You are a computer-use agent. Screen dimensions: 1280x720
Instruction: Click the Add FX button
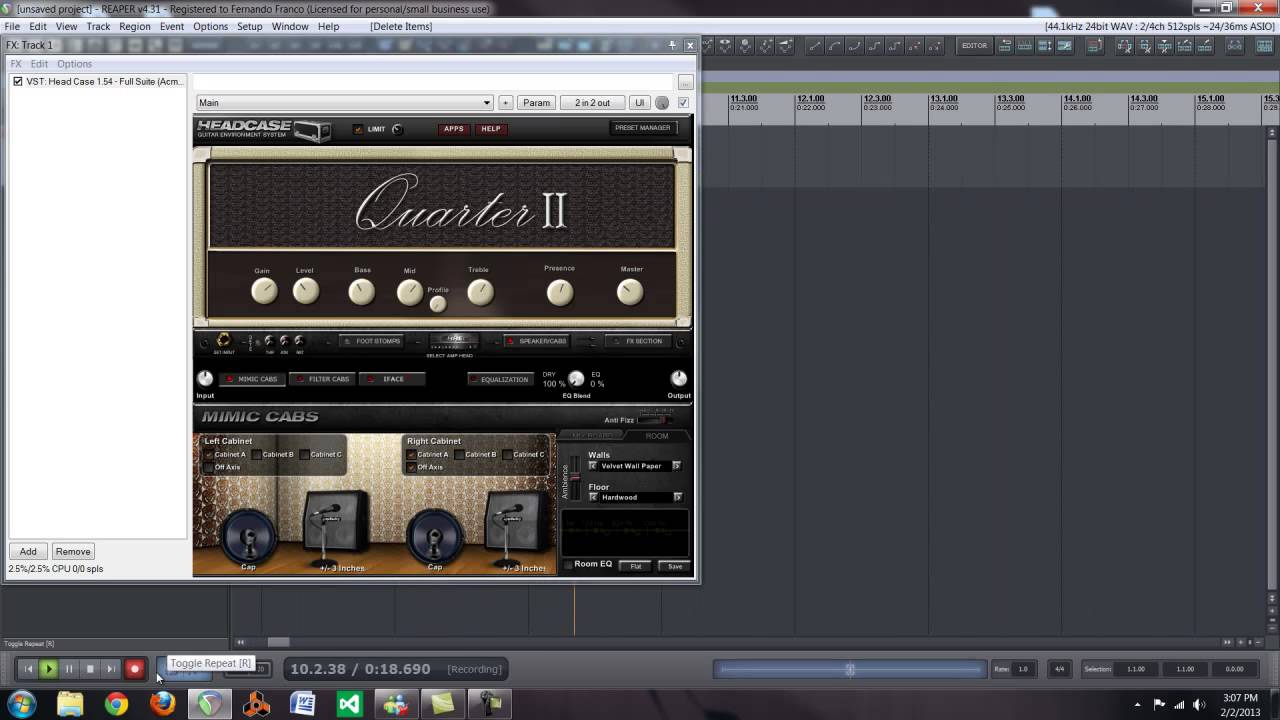[x=28, y=551]
